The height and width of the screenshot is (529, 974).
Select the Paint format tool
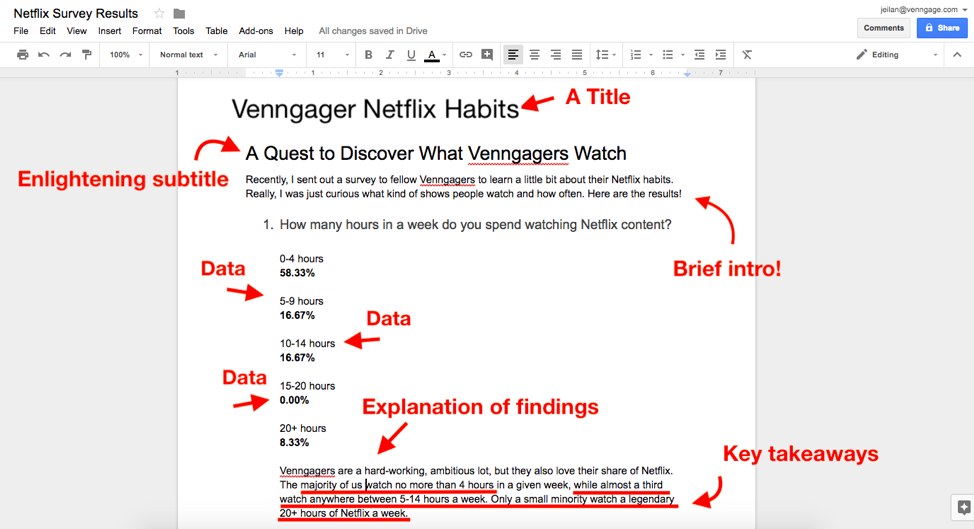coord(86,55)
